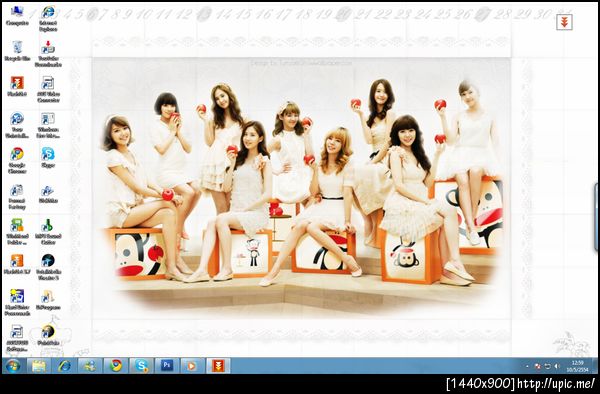This screenshot has width=600, height=394.
Task: Open the desktop shortcut with red download arrow
Action: coord(48,54)
